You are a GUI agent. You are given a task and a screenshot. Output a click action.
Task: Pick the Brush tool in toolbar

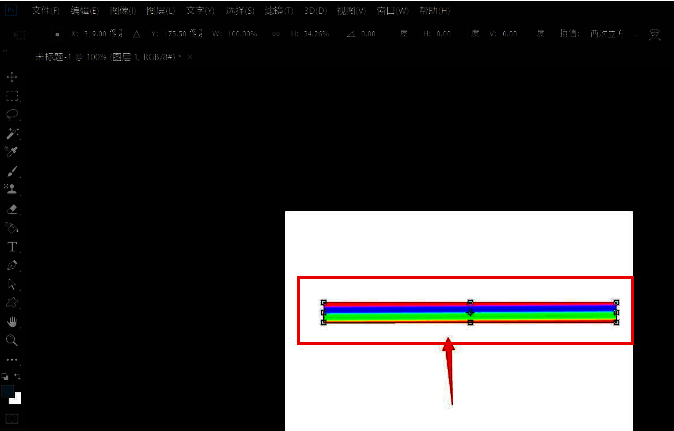tap(12, 171)
